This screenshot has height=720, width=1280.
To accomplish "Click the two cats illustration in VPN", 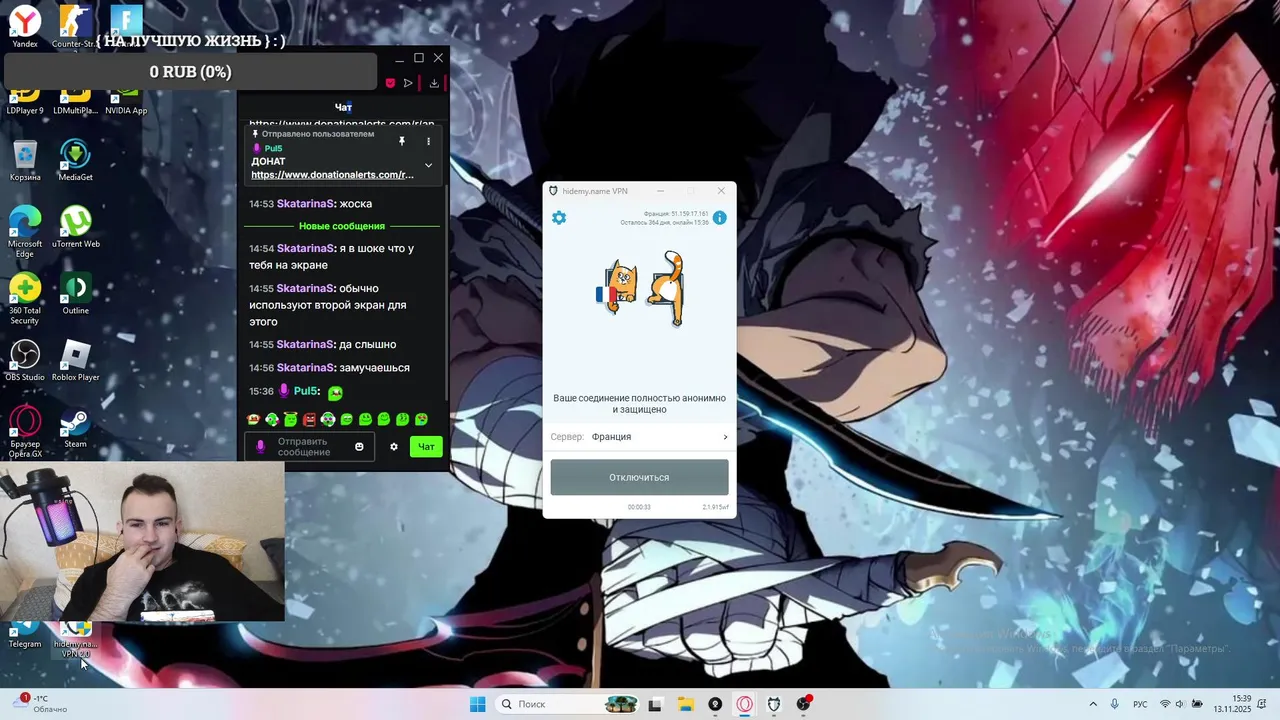I will coord(641,288).
